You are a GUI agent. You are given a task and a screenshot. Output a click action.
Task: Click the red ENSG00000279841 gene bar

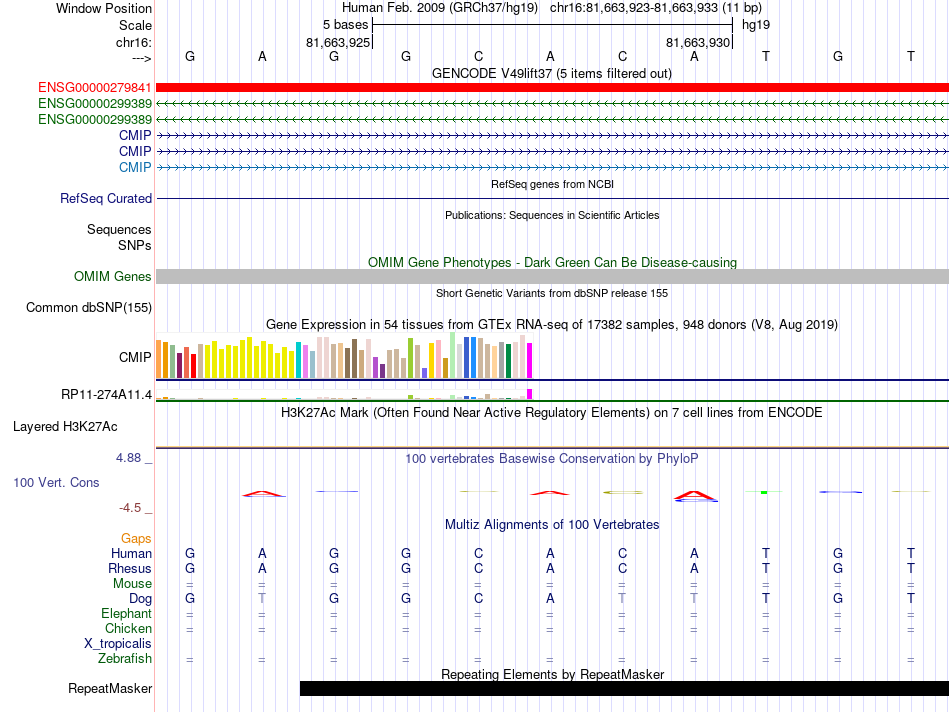552,88
